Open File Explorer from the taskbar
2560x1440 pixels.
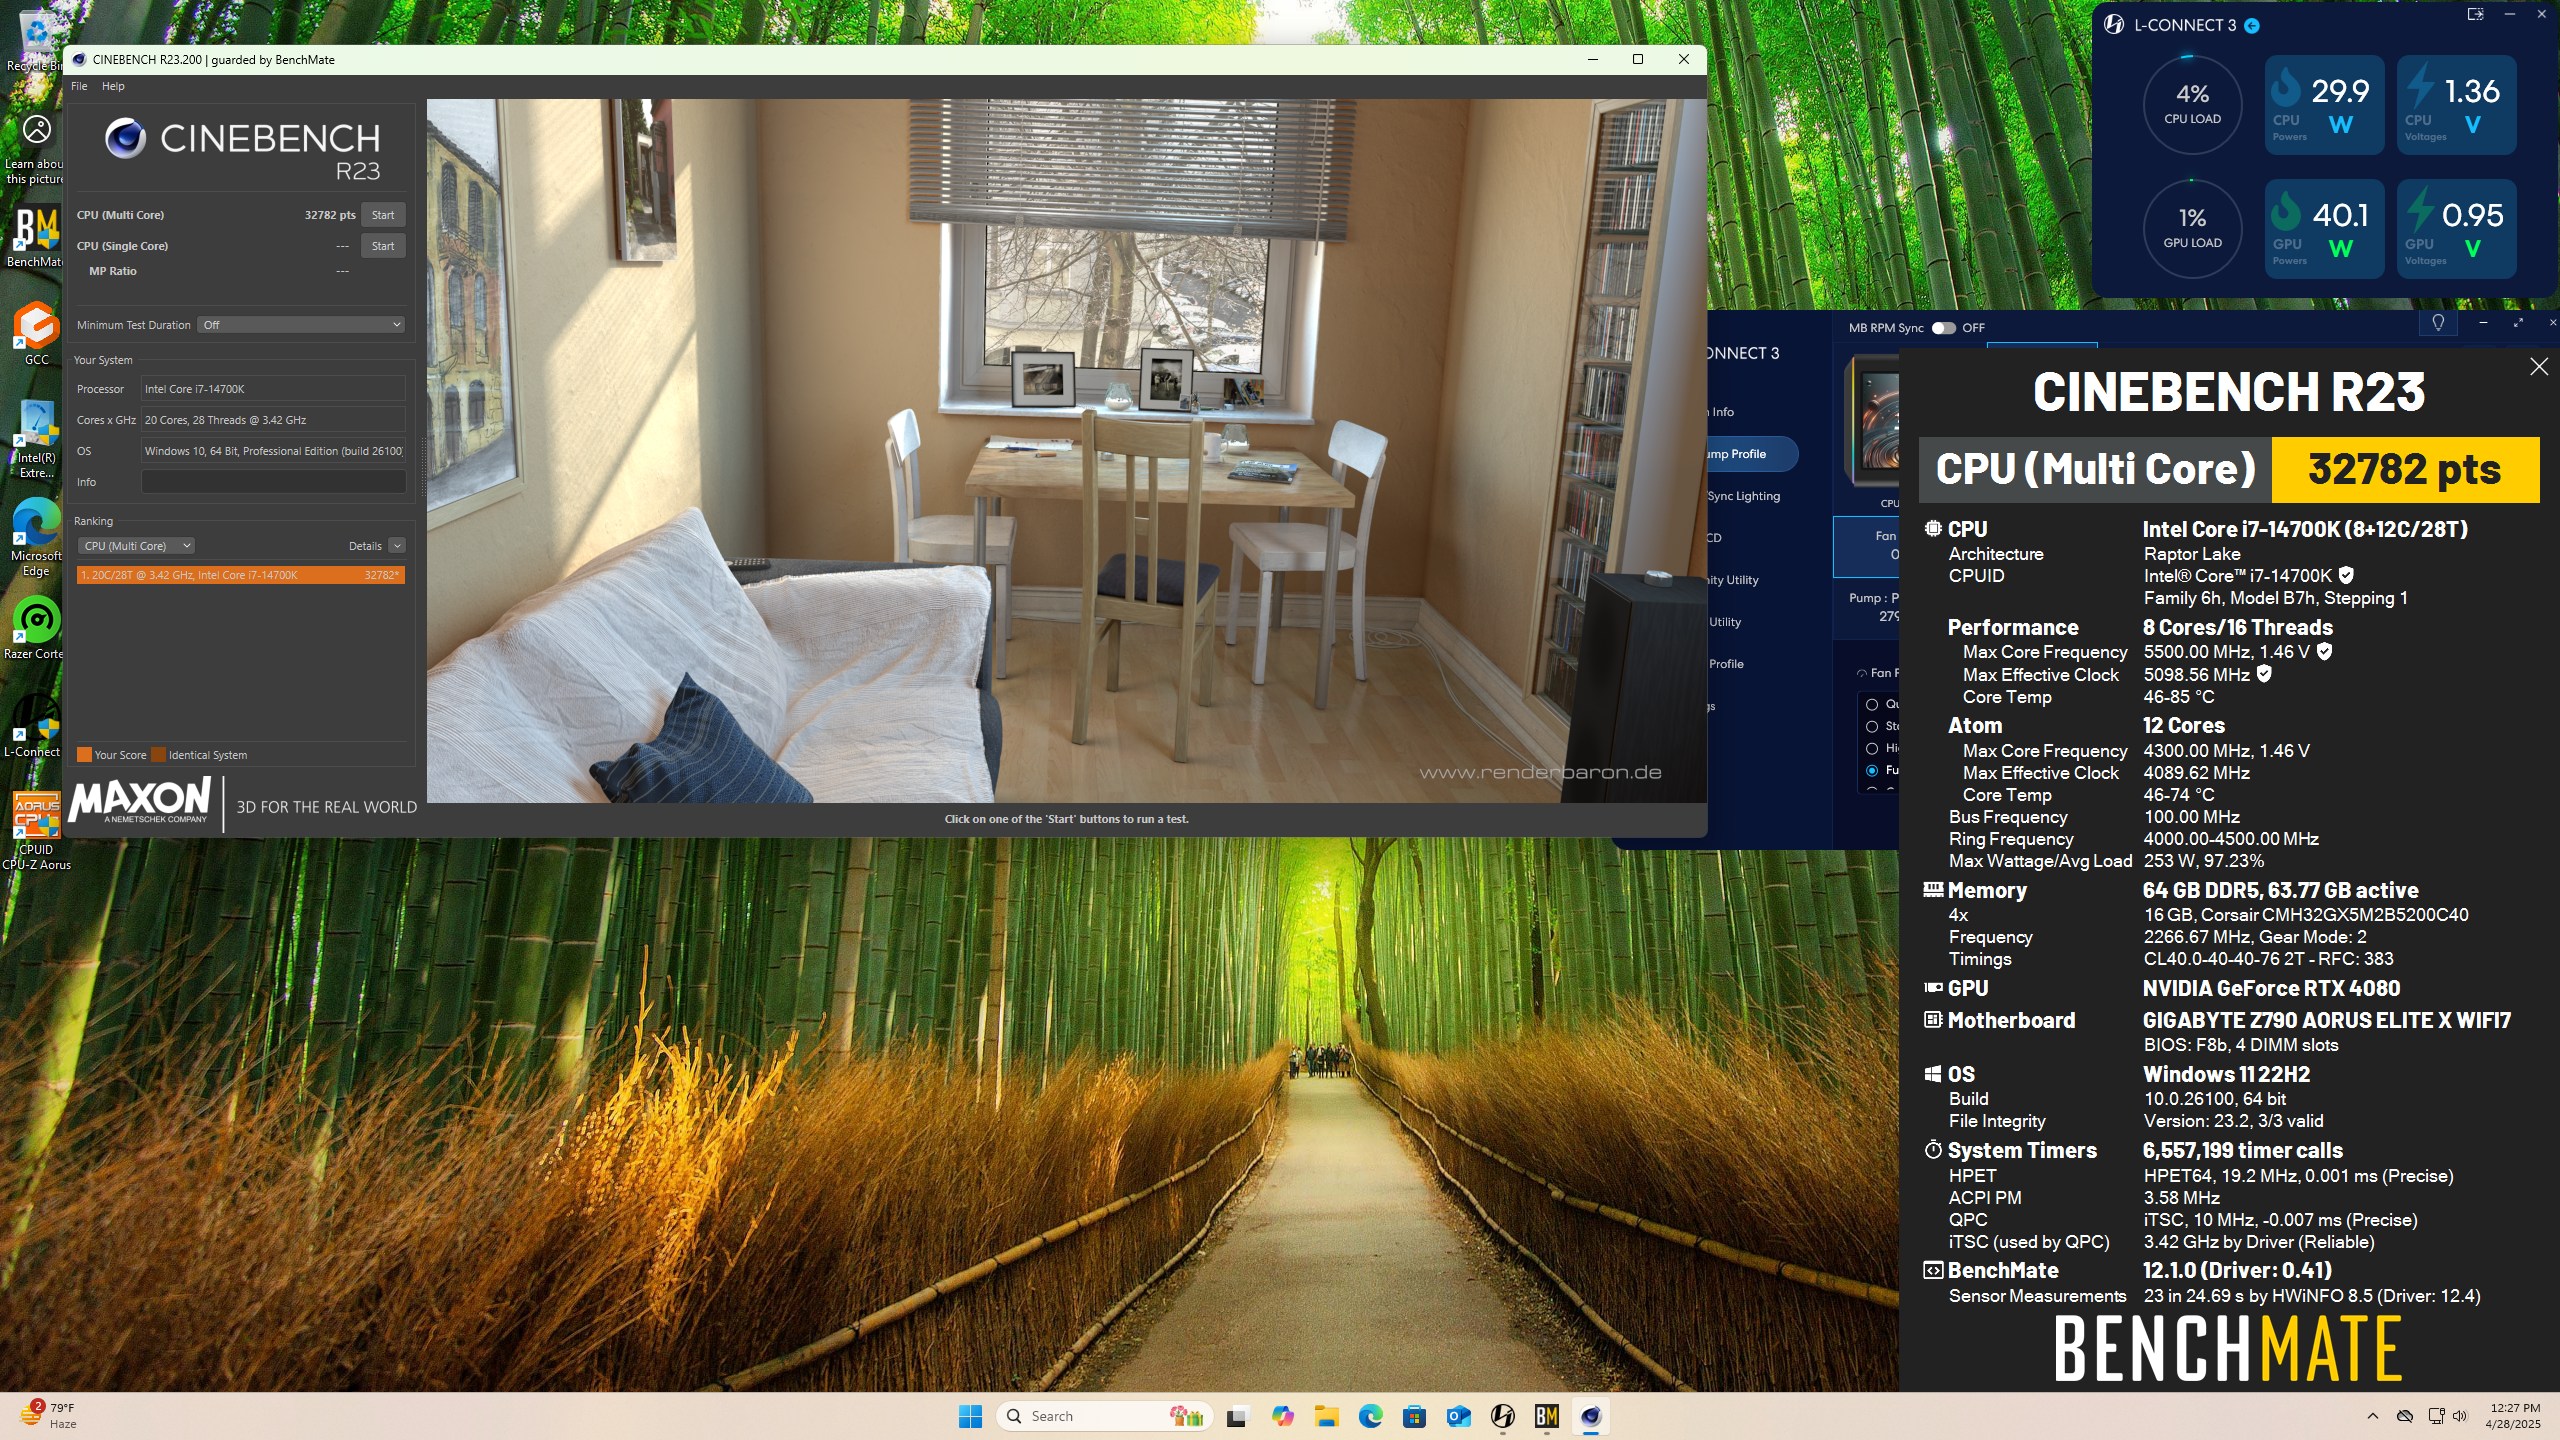(x=1326, y=1416)
